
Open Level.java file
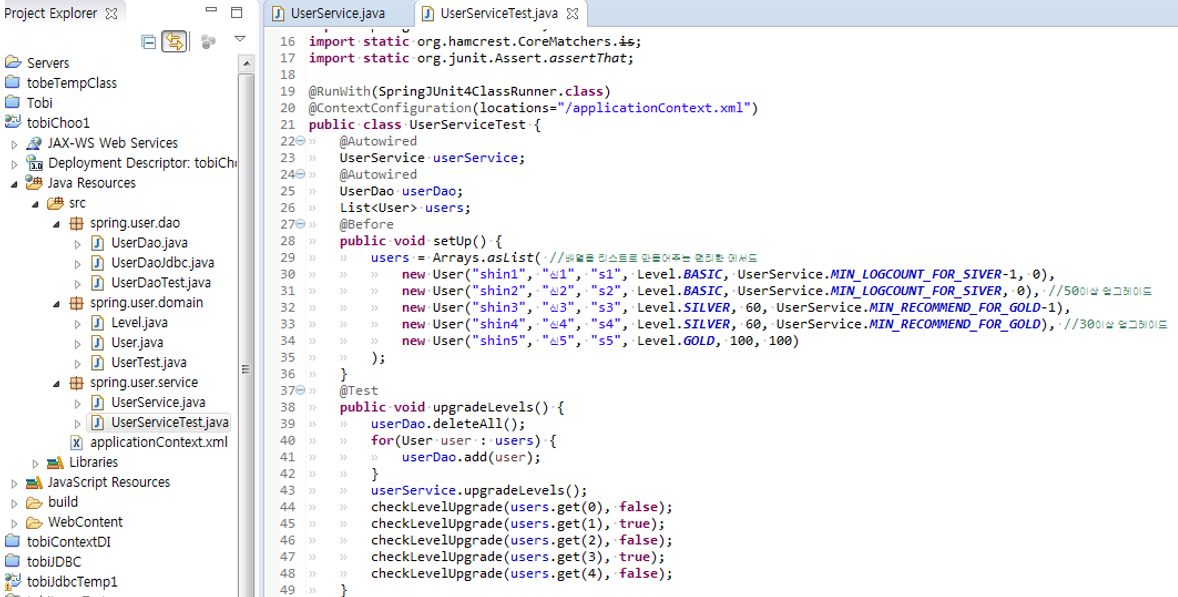(139, 322)
